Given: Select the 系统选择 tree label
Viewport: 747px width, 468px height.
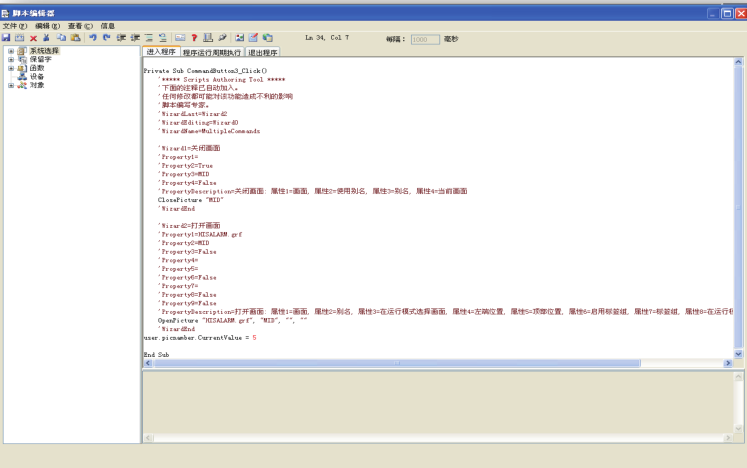Looking at the screenshot, I should click(x=44, y=51).
